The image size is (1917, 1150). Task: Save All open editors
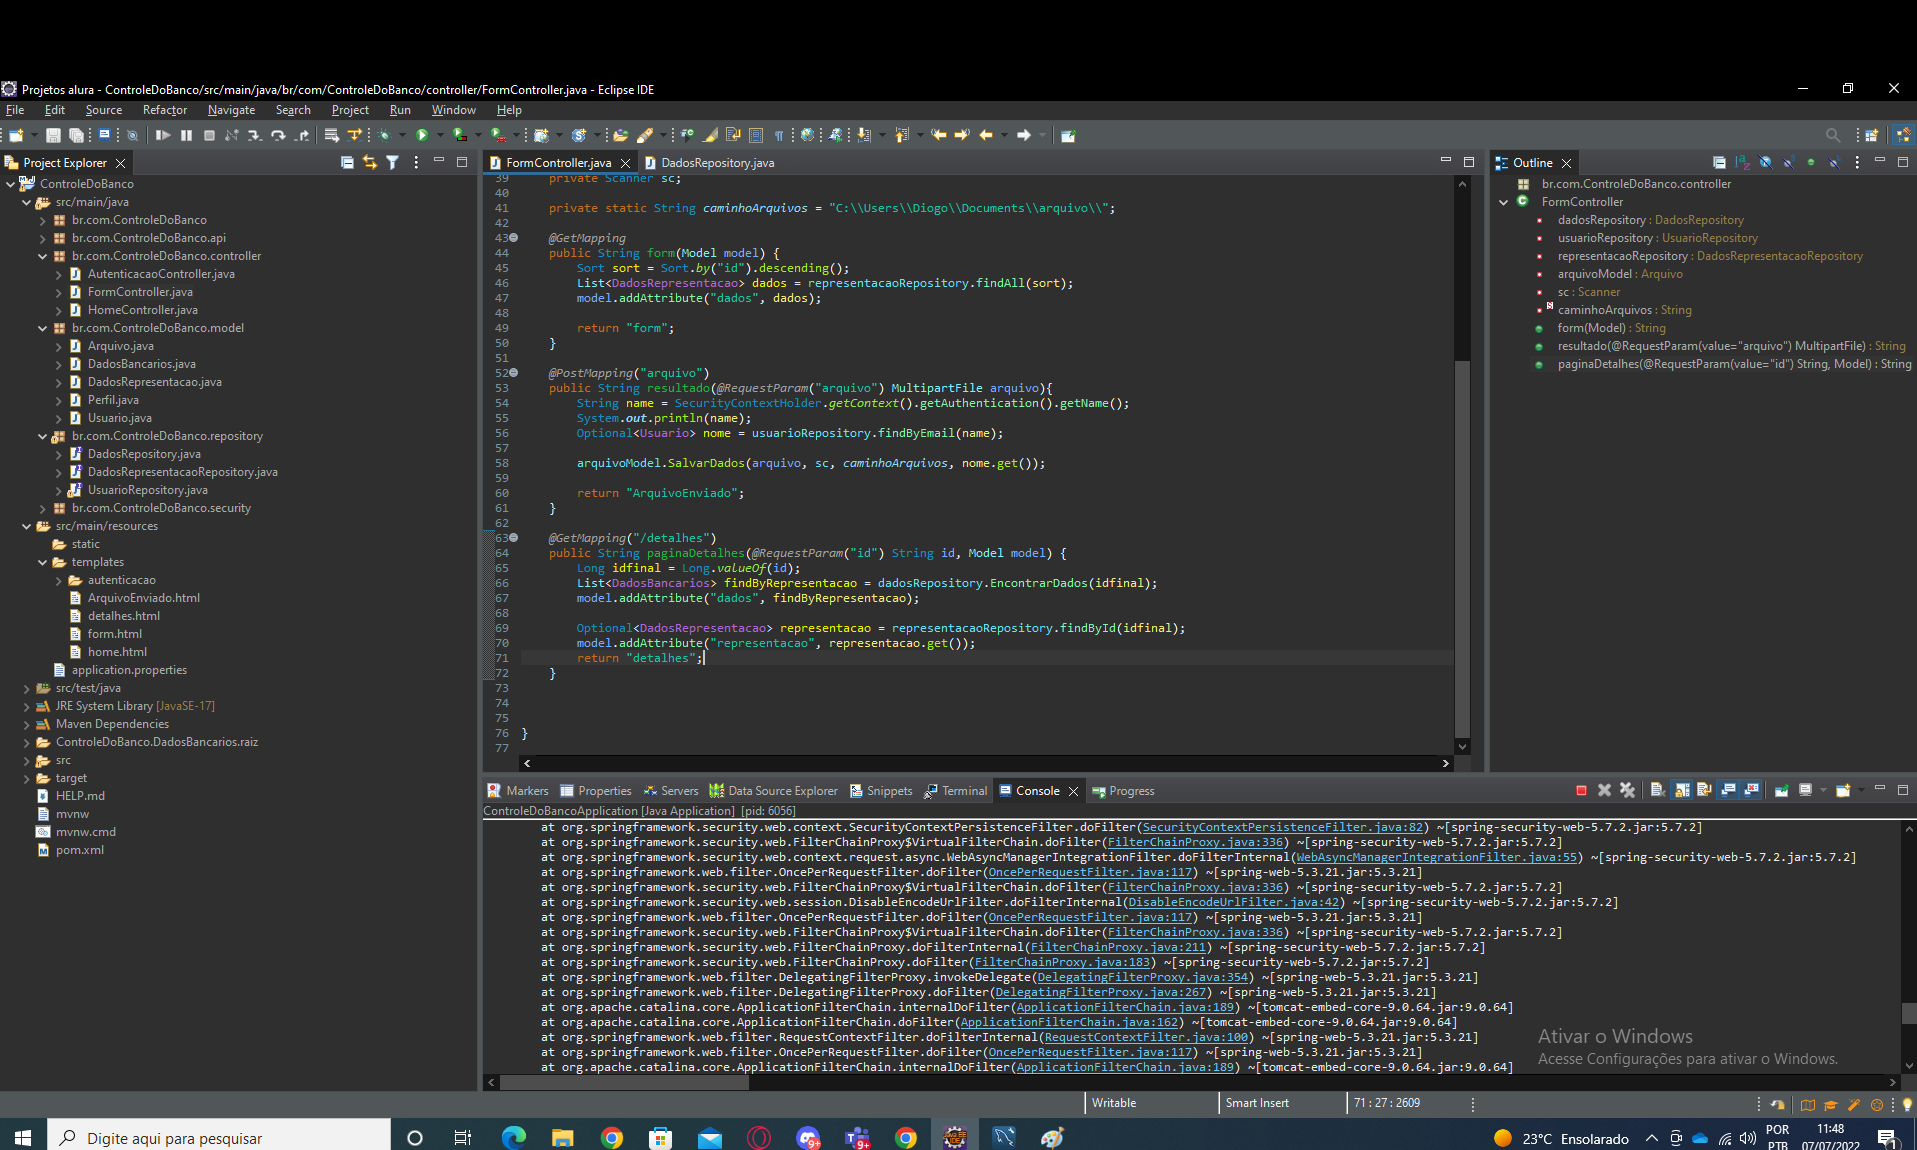tap(76, 135)
